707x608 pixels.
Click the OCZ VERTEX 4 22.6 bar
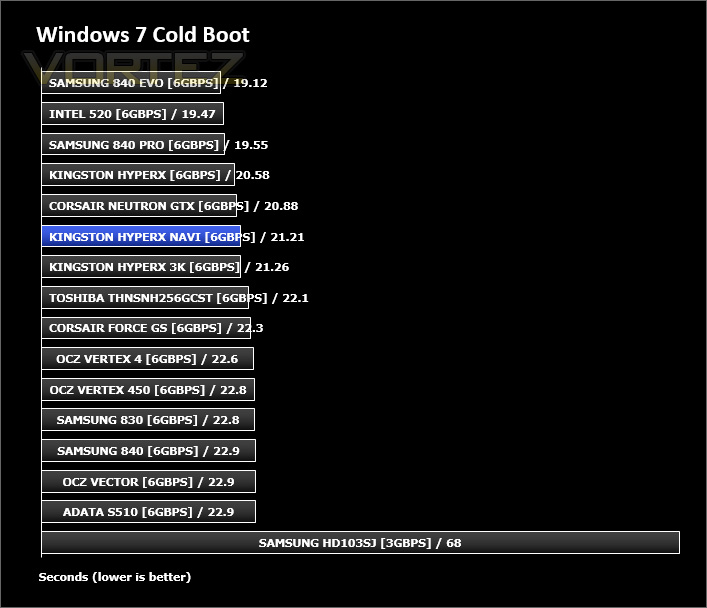(x=147, y=359)
